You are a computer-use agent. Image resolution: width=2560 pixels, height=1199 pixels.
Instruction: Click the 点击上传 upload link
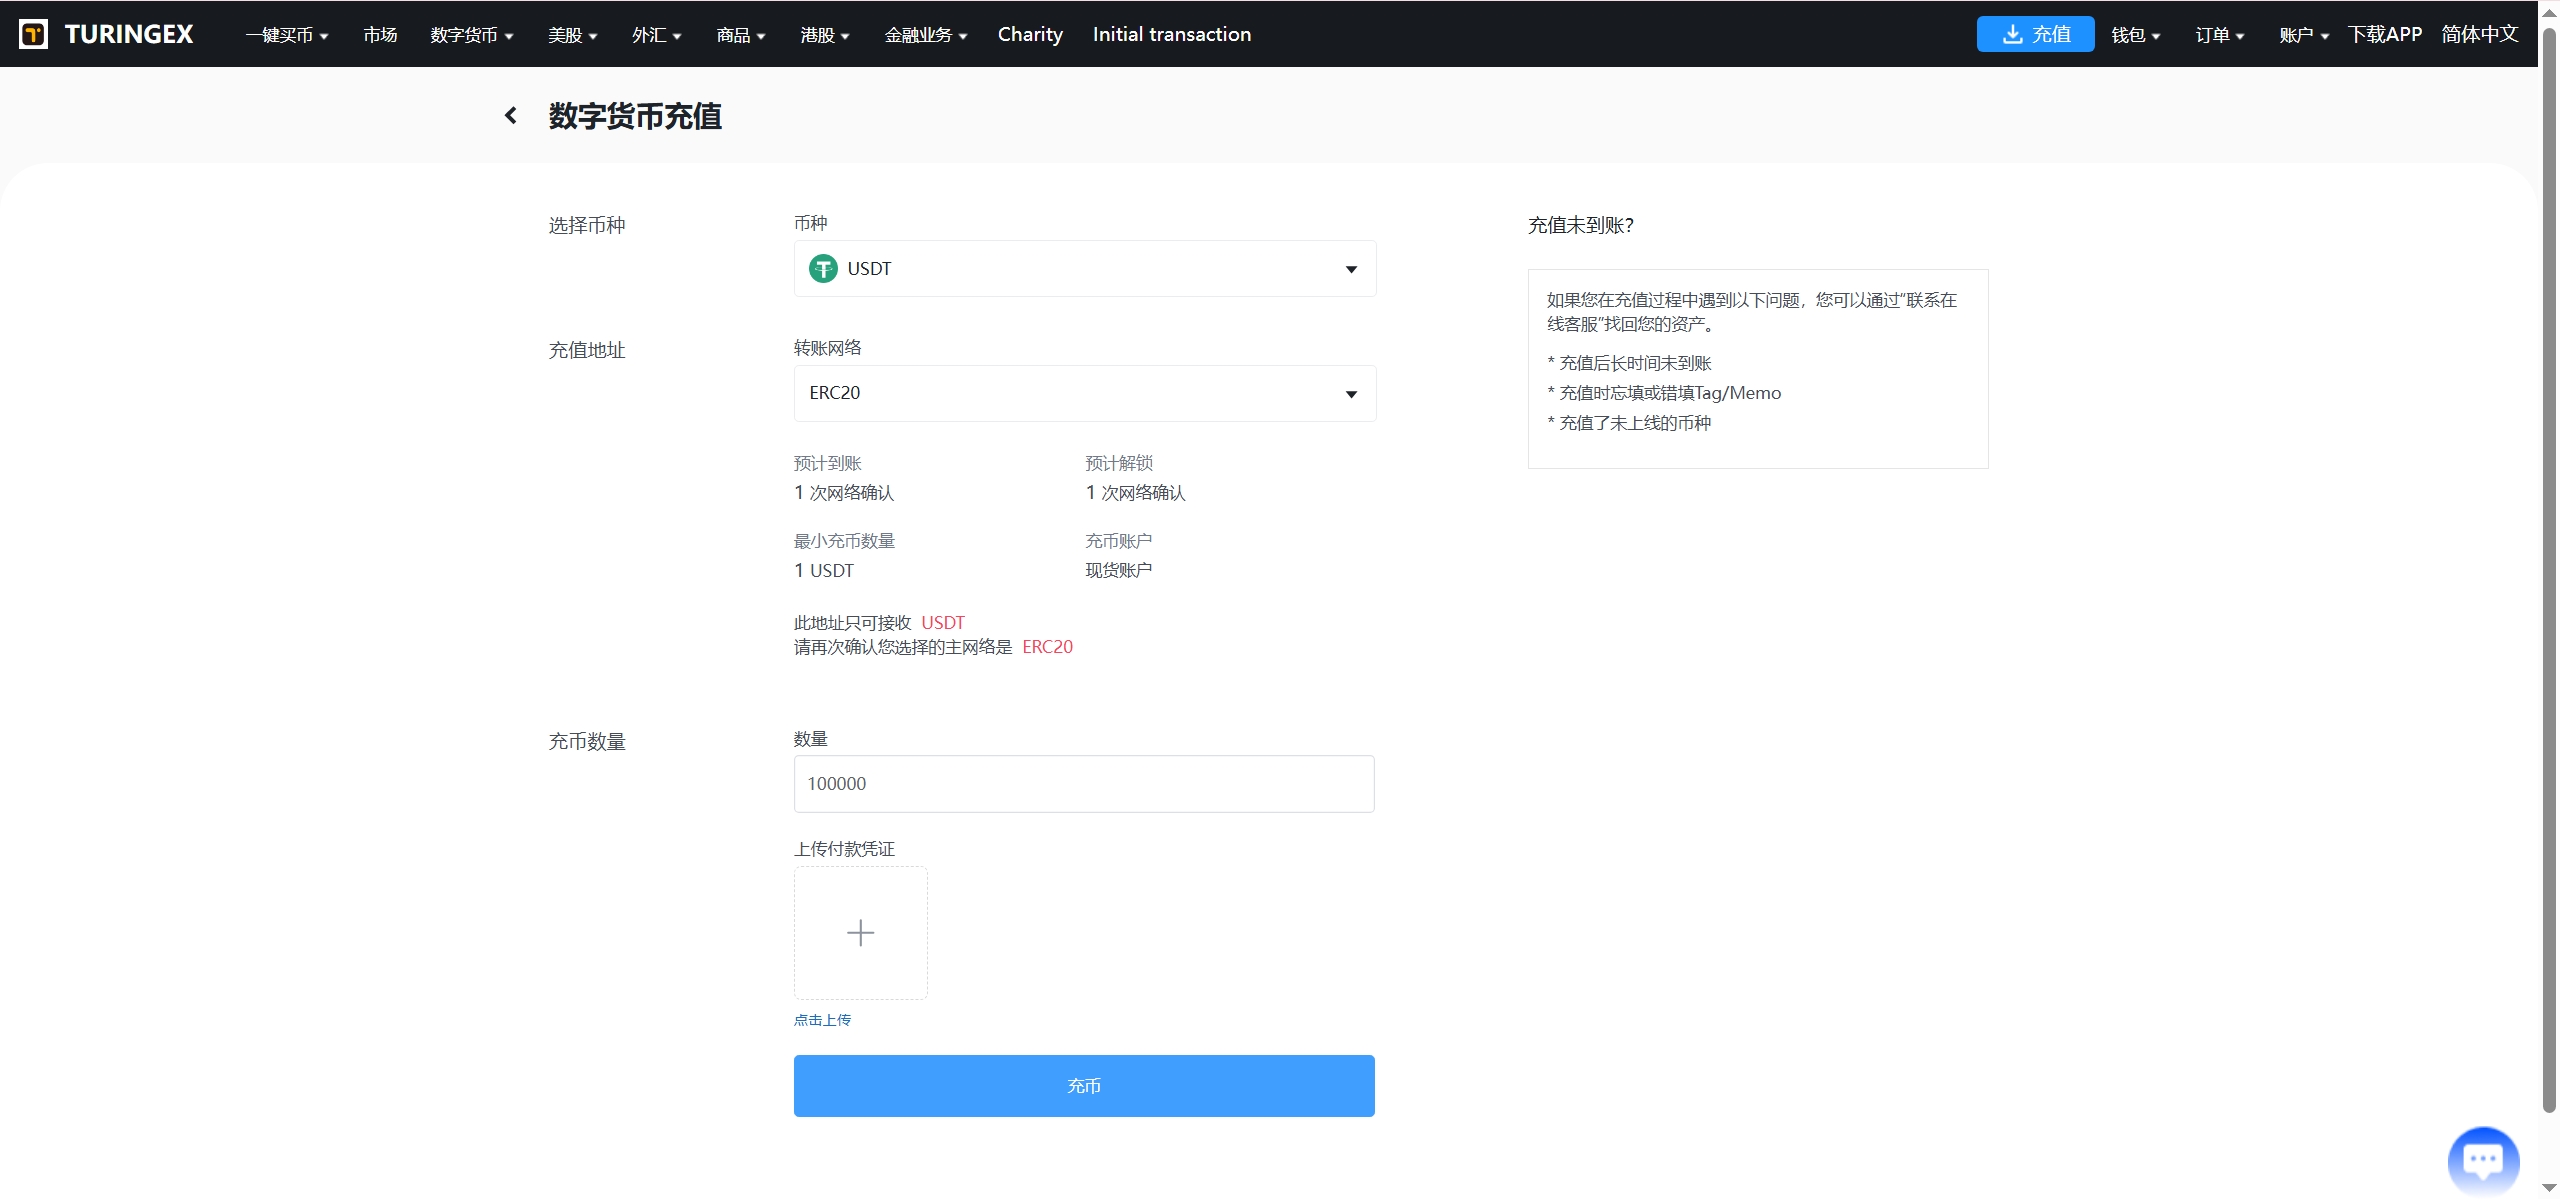822,1020
